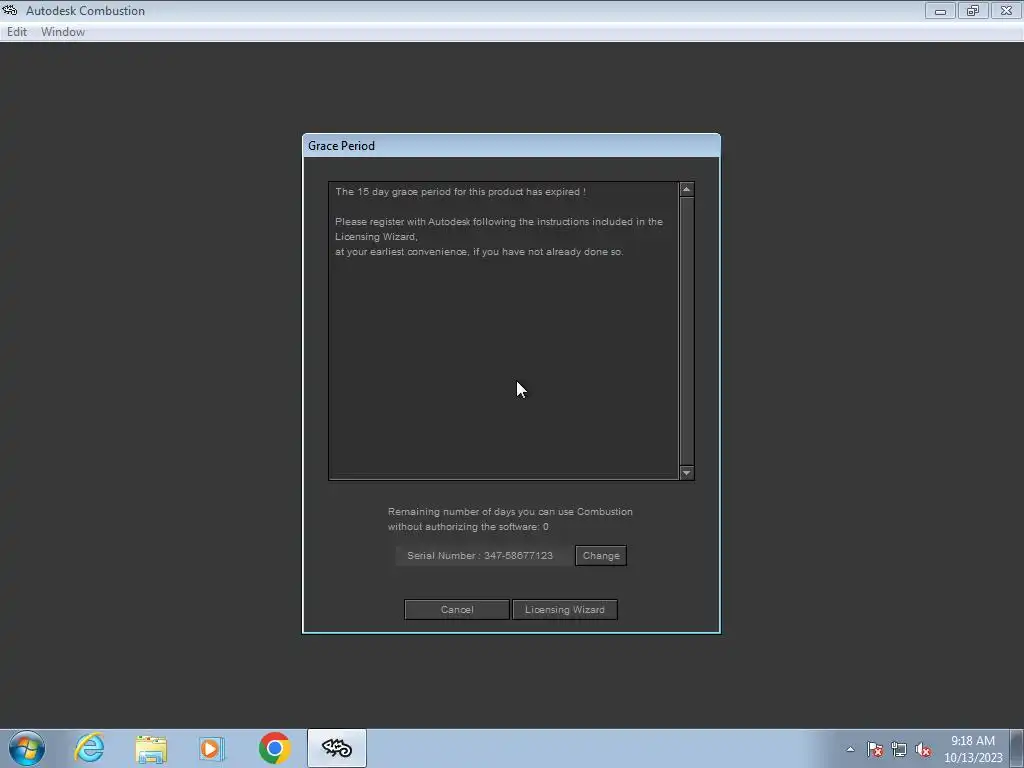Close the Autodesk Combustion window
The image size is (1024, 768).
[1006, 10]
